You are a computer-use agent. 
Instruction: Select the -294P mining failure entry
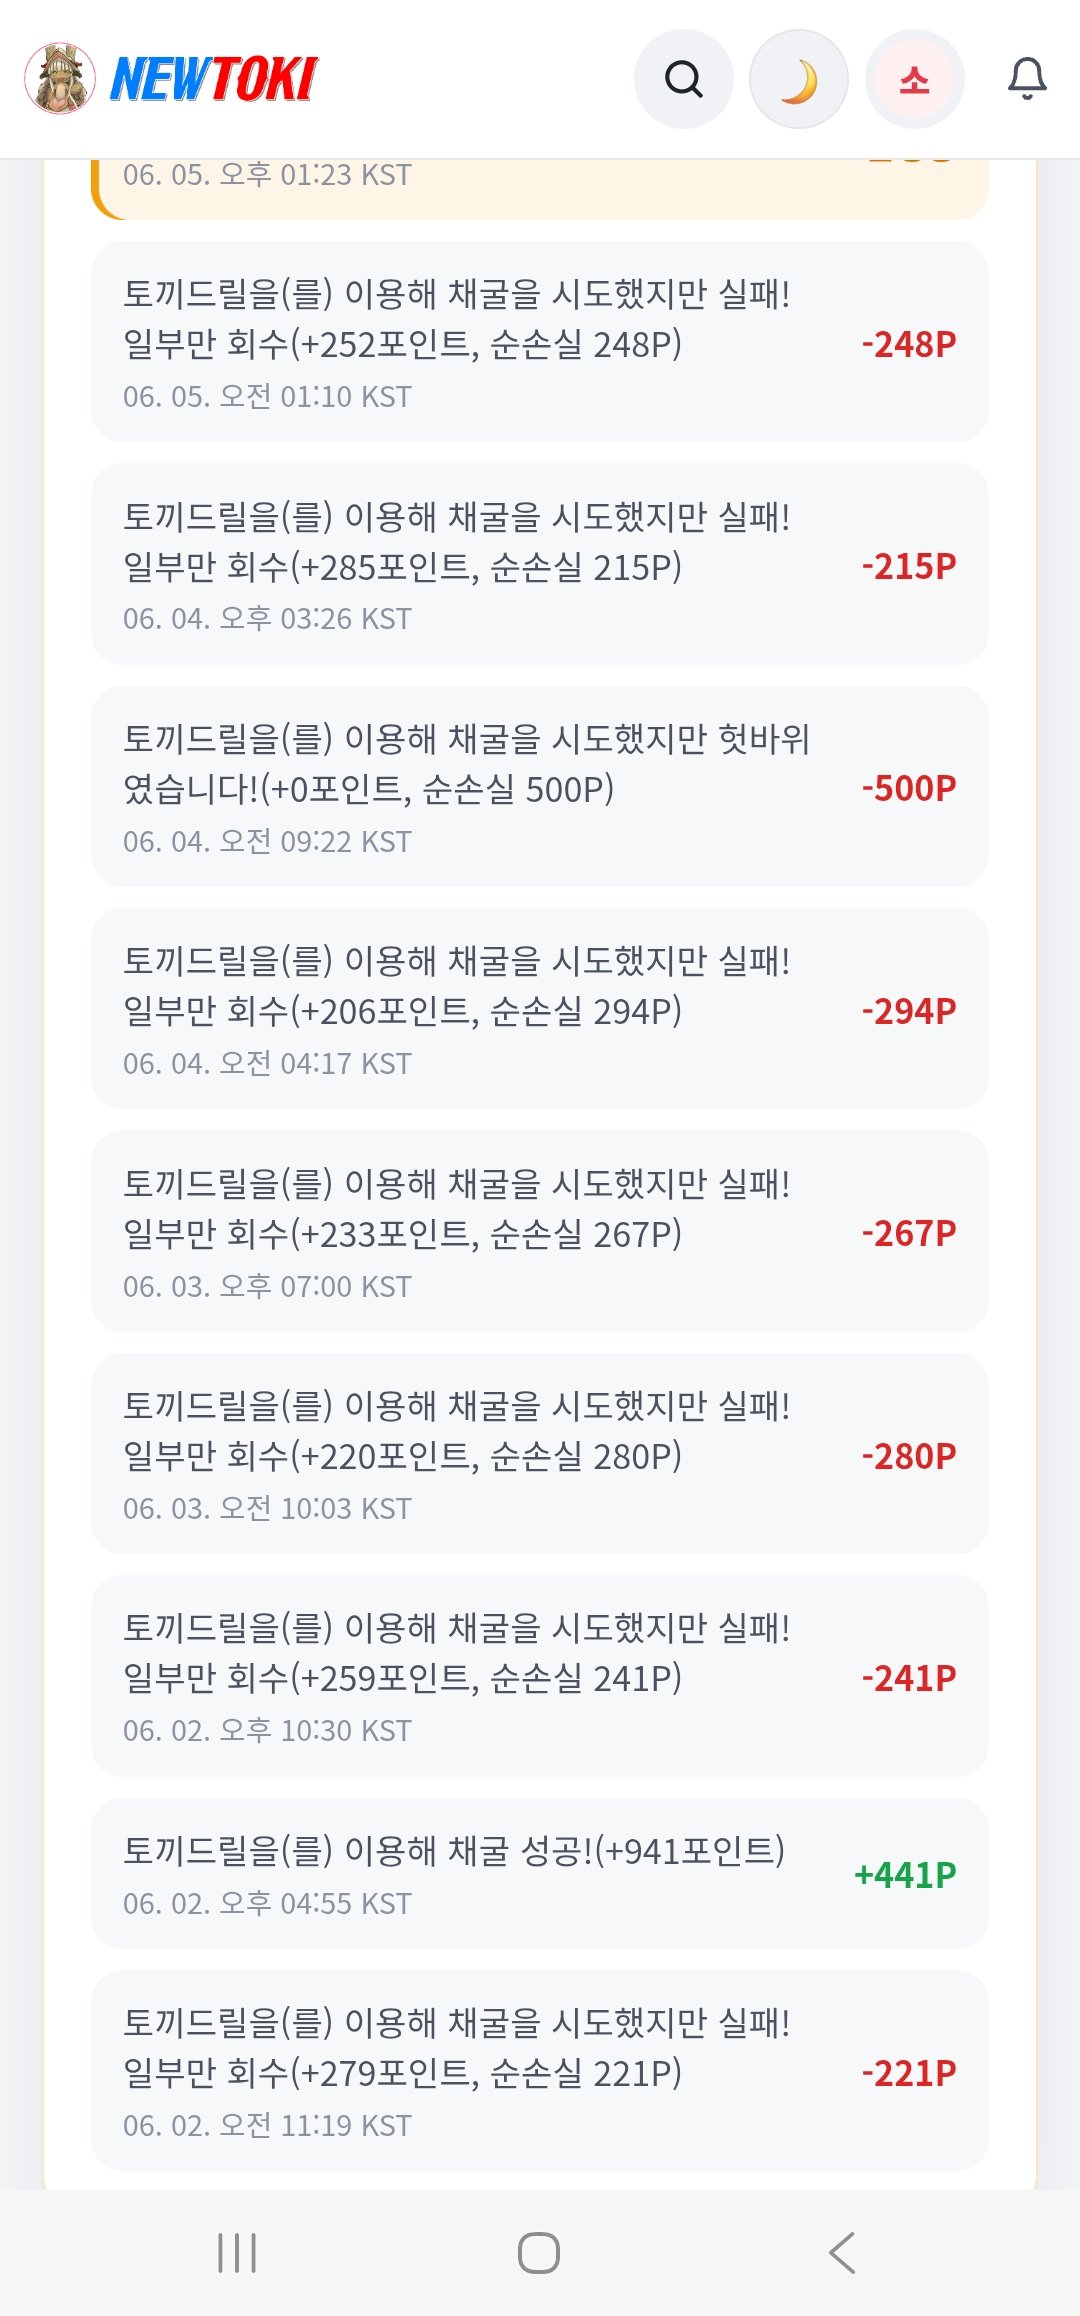click(540, 1009)
